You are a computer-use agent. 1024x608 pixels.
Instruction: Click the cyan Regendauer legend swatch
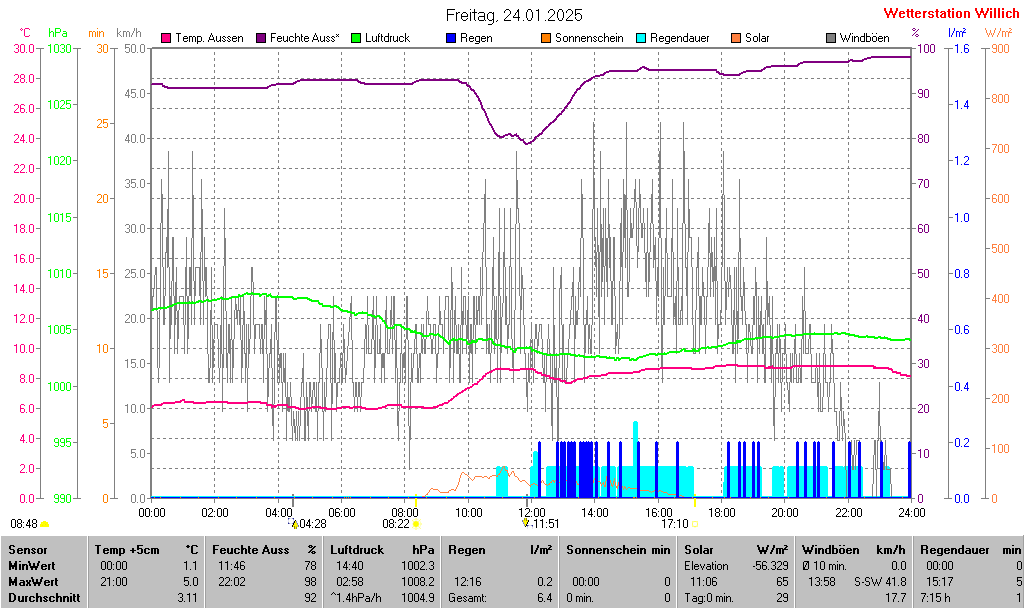point(641,39)
